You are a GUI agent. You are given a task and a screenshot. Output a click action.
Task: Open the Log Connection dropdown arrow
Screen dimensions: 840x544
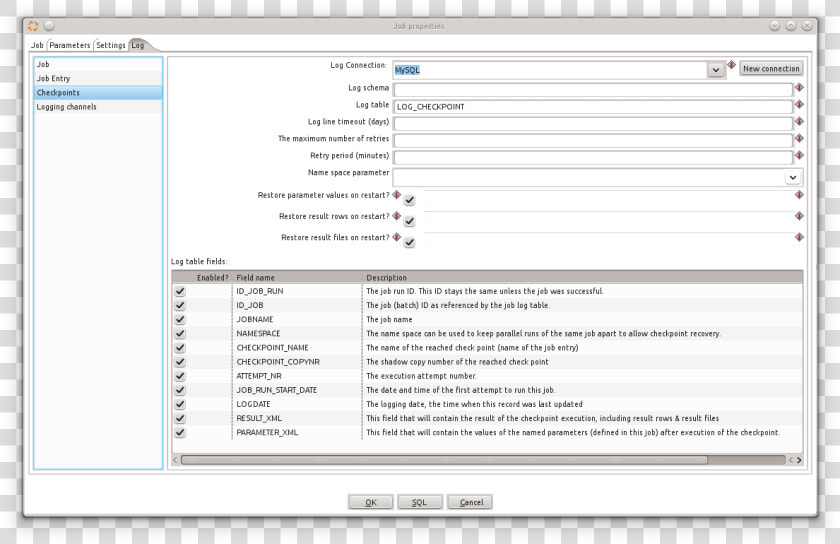pyautogui.click(x=716, y=70)
